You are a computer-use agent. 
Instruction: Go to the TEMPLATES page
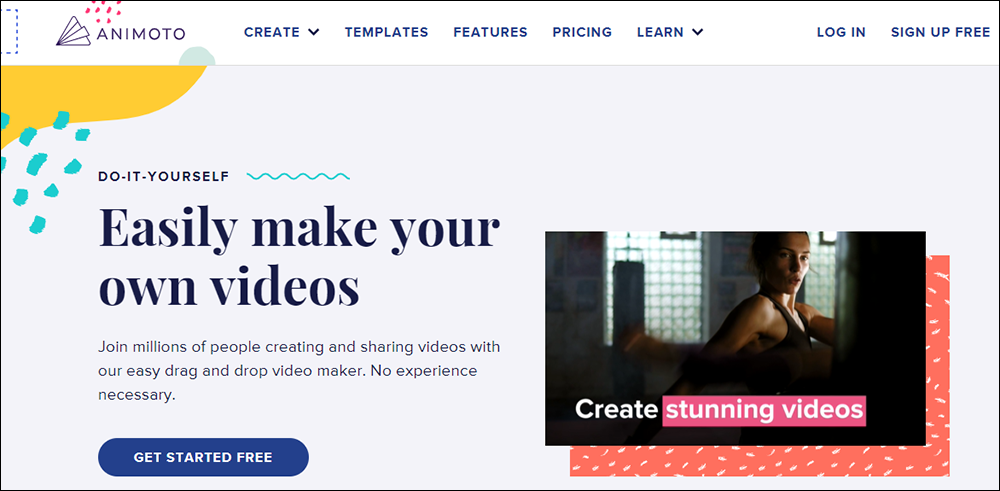pyautogui.click(x=386, y=32)
